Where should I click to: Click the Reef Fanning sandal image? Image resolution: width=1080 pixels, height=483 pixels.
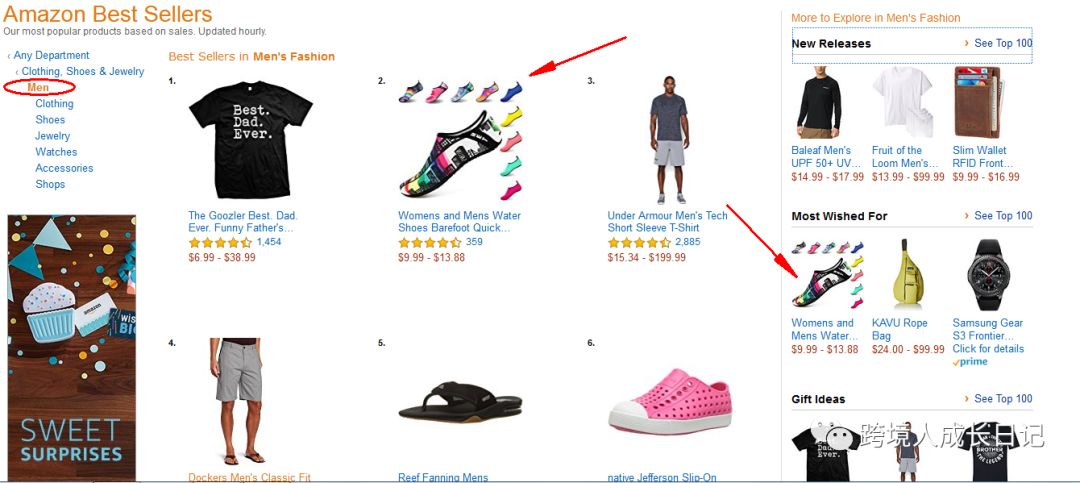[x=460, y=402]
